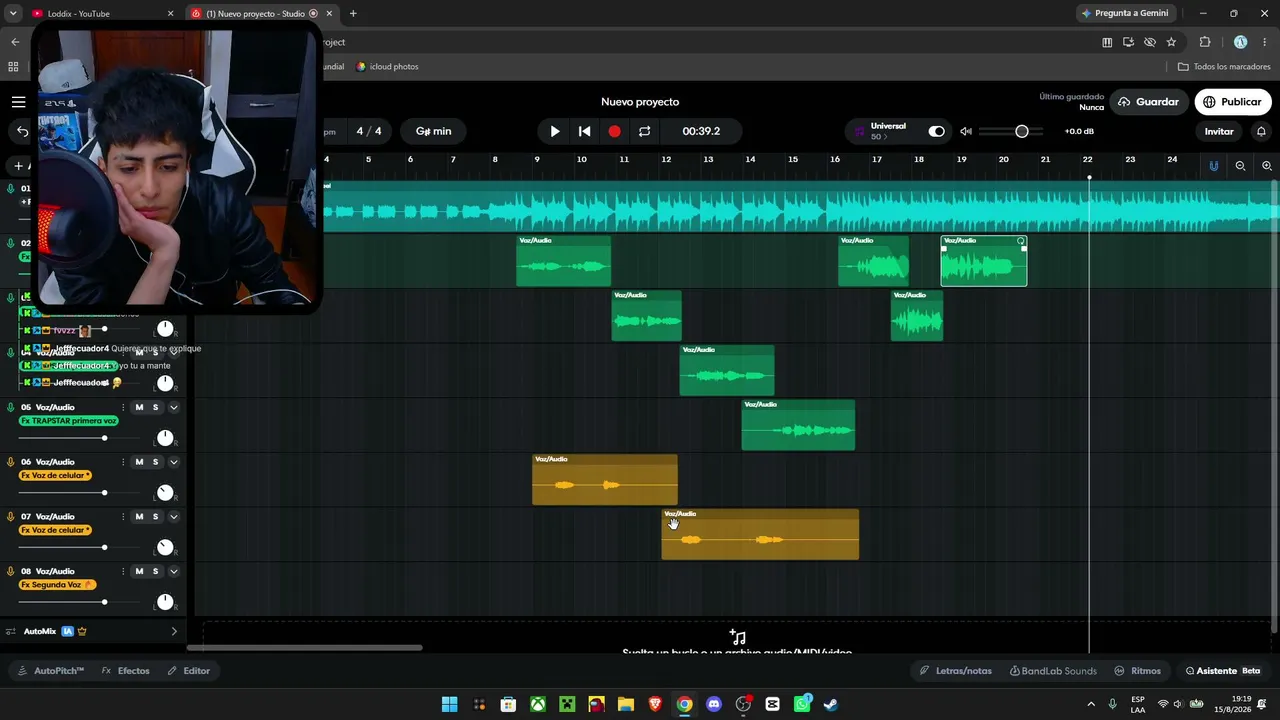
Task: Mute track 06 Voz/Audio
Action: click(139, 462)
